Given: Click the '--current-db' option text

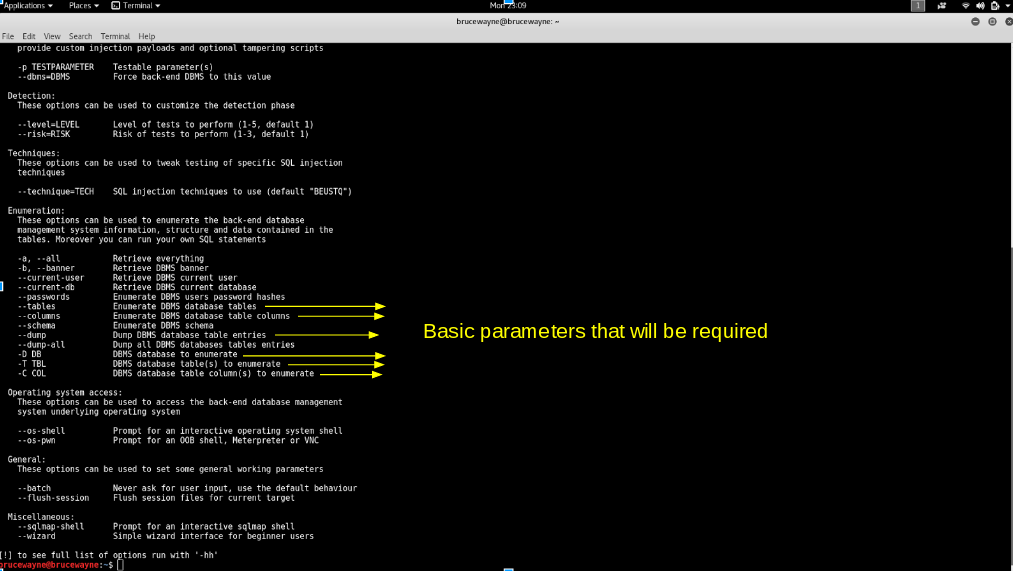Looking at the screenshot, I should pos(46,287).
